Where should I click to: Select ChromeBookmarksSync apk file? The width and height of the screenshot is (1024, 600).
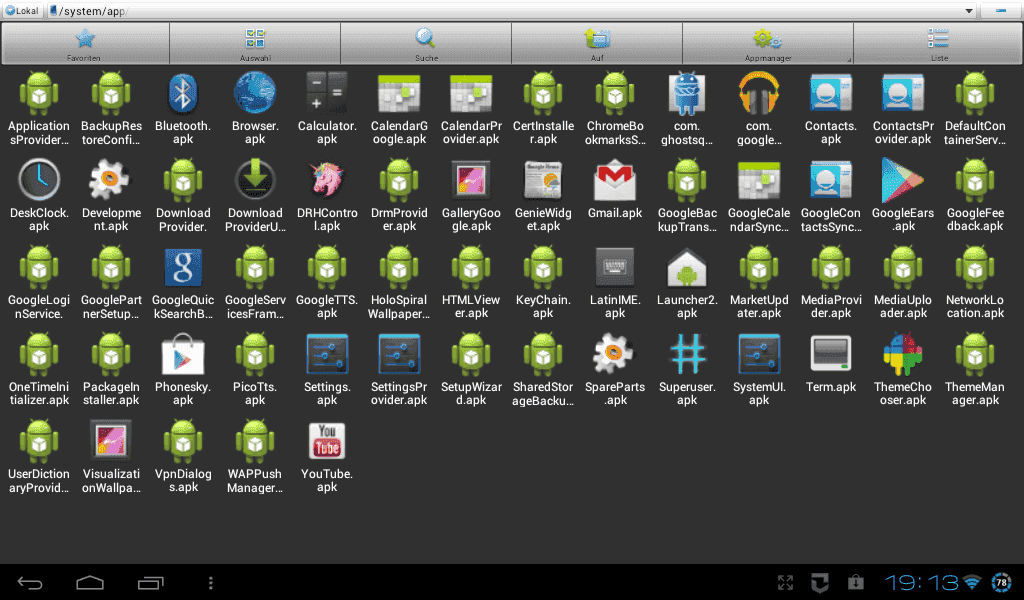click(615, 93)
